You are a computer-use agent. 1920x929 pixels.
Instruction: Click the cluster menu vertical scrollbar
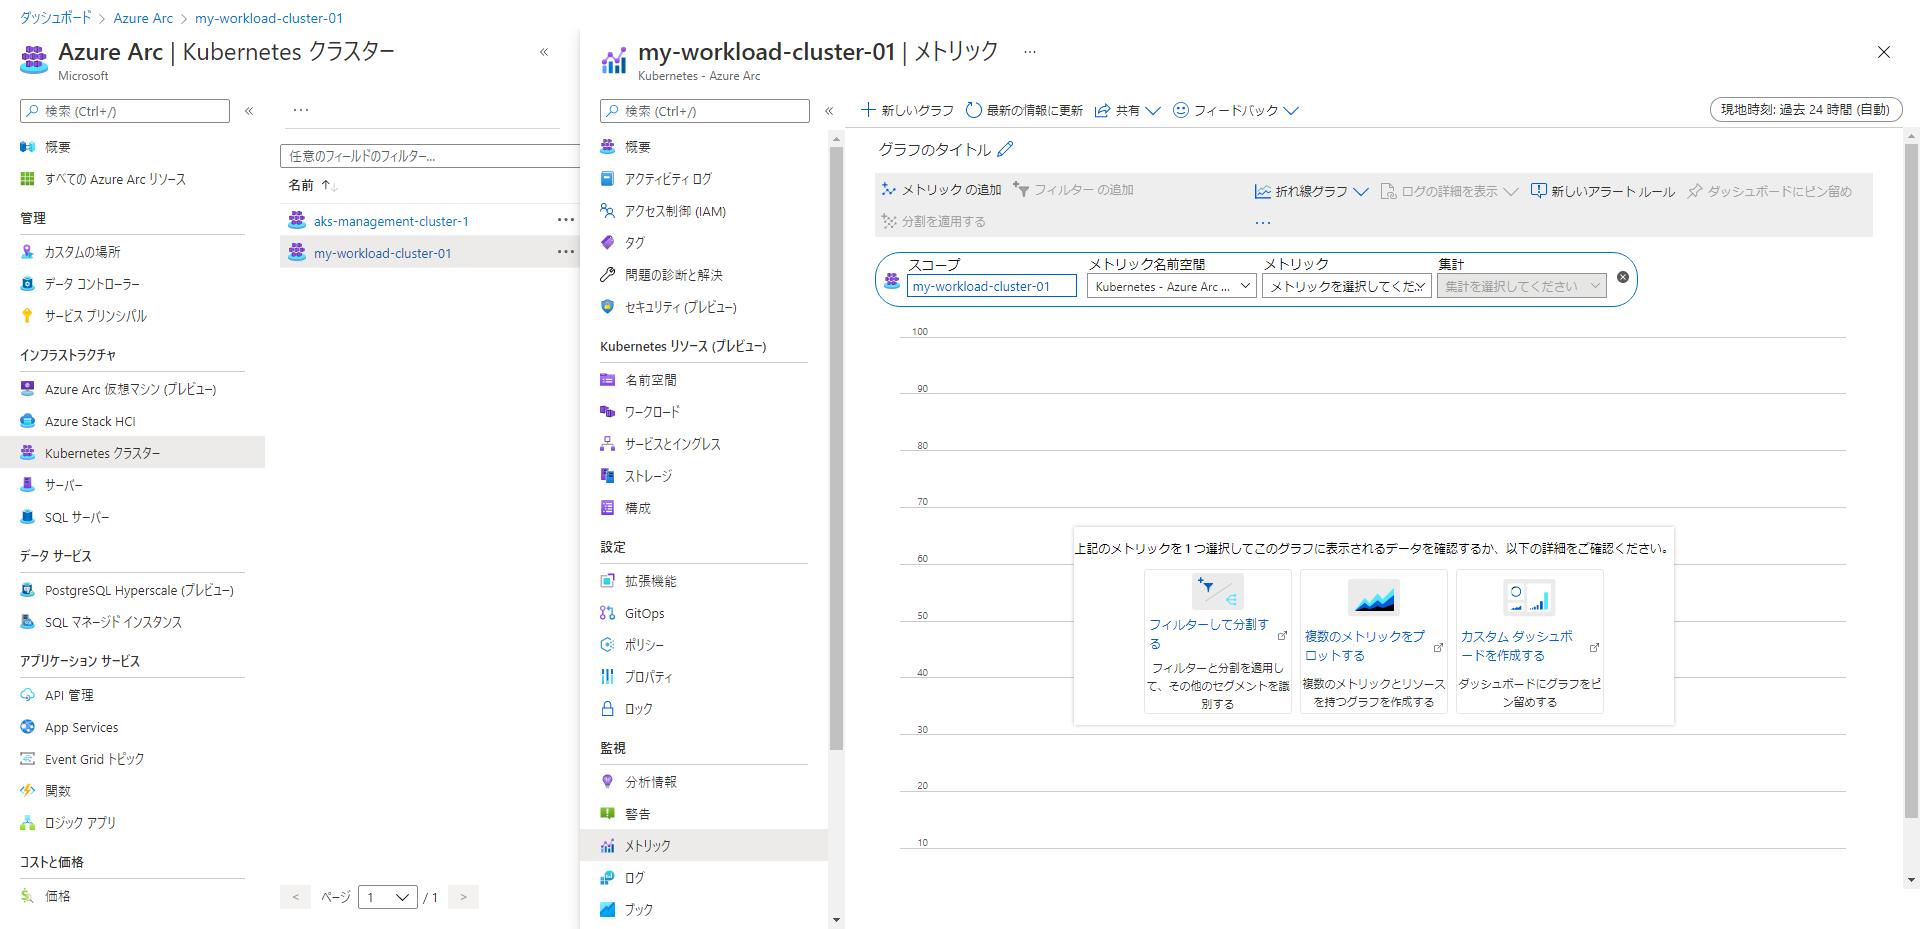point(836,448)
